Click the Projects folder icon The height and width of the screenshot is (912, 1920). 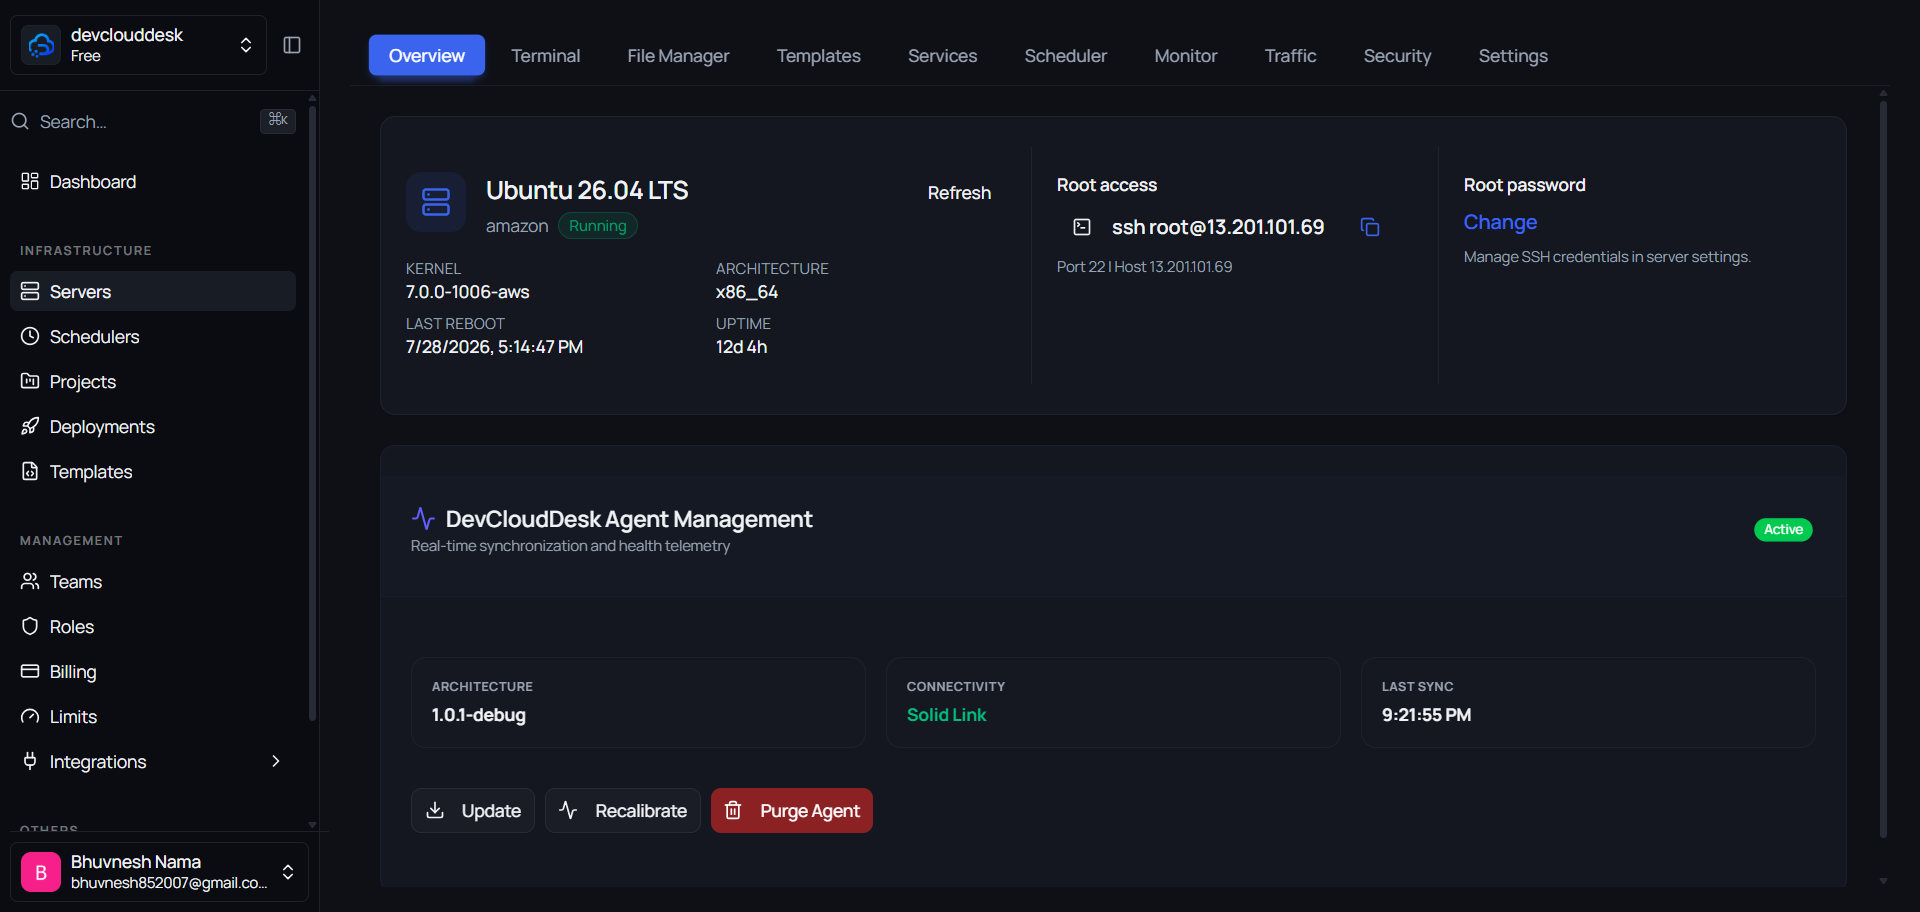(30, 381)
